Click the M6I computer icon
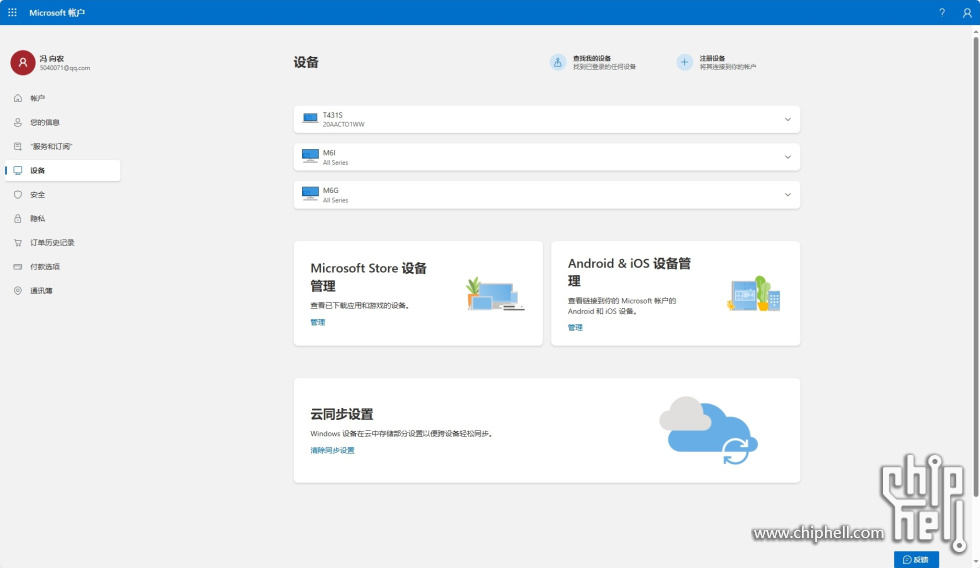Viewport: 980px width, 568px height. (310, 156)
